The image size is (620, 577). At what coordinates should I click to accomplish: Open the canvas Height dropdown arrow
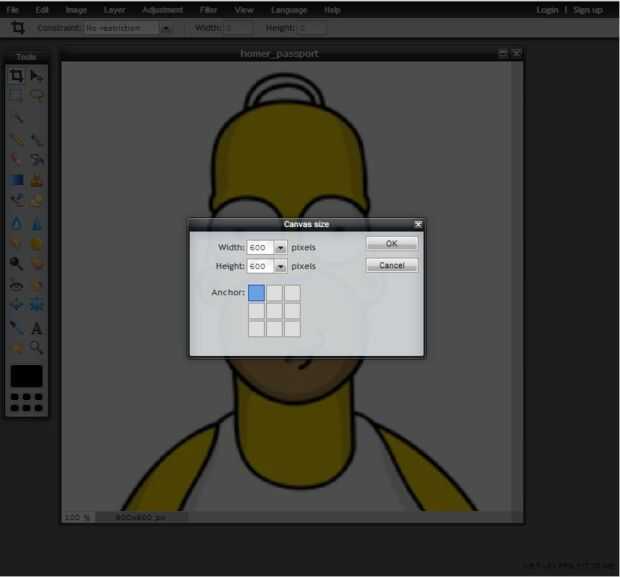(280, 266)
